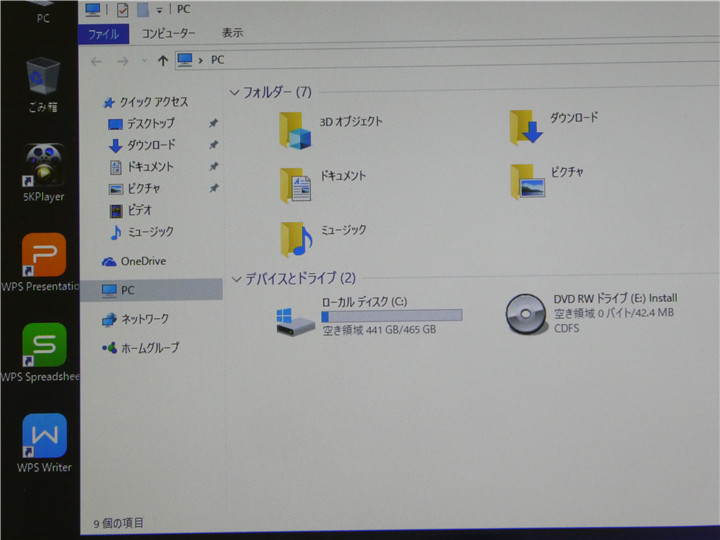
Task: Click pin icon beside sidebar ダウンロード
Action: (213, 145)
